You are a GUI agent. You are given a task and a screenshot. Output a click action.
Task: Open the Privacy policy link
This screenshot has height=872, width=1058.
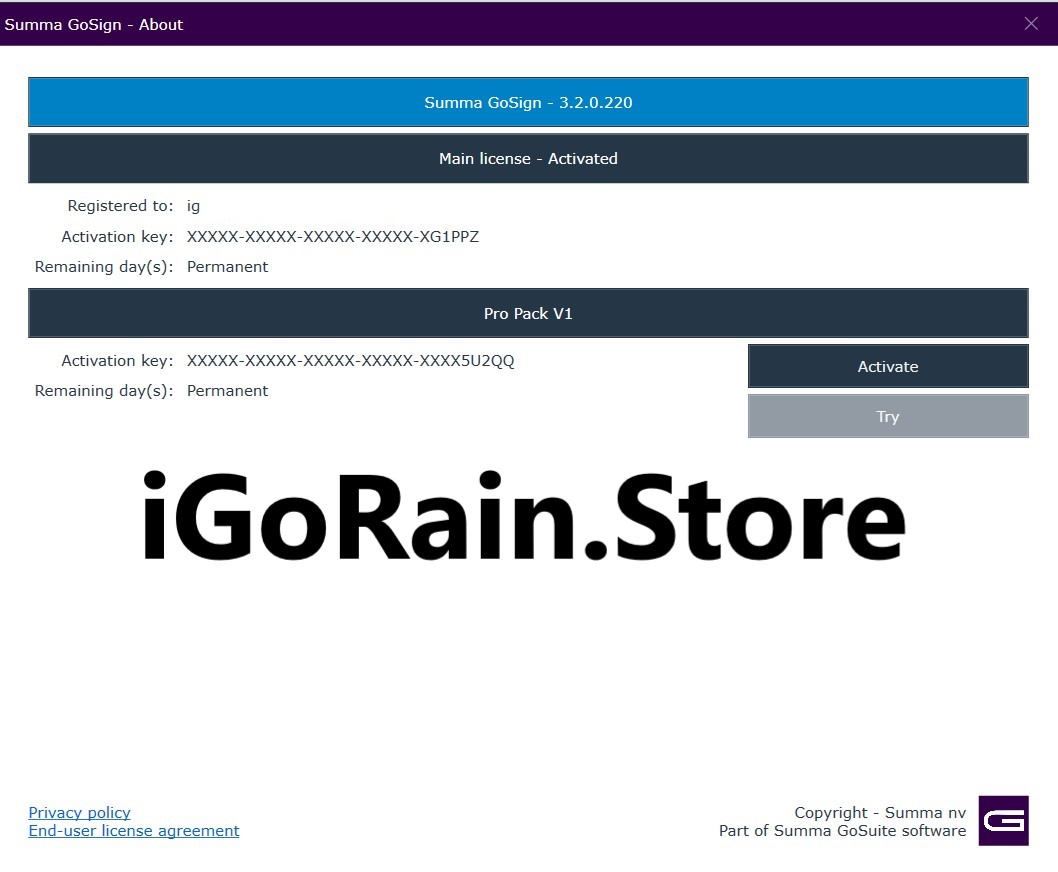(x=79, y=812)
